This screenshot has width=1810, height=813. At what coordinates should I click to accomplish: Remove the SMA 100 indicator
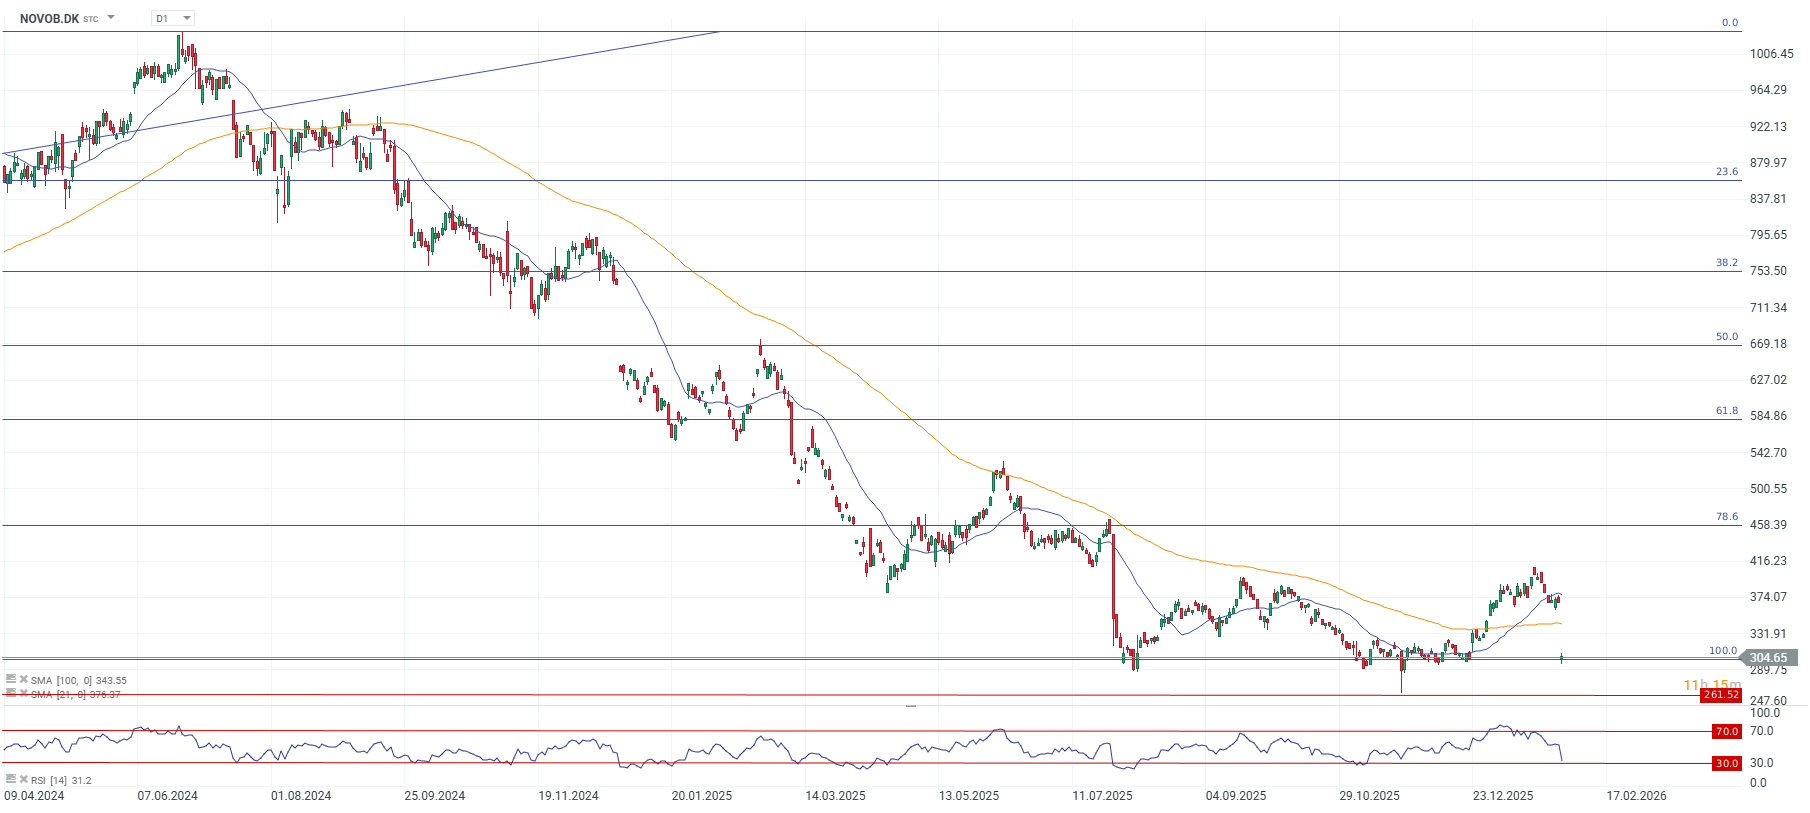click(23, 679)
